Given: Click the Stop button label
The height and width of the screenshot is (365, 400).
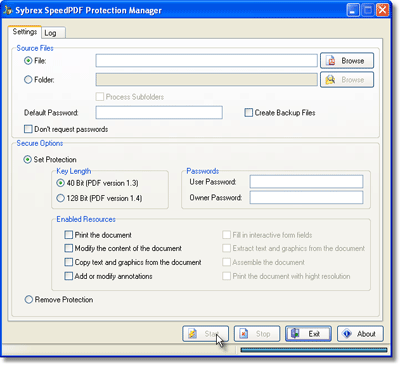Looking at the screenshot, I should (x=263, y=334).
